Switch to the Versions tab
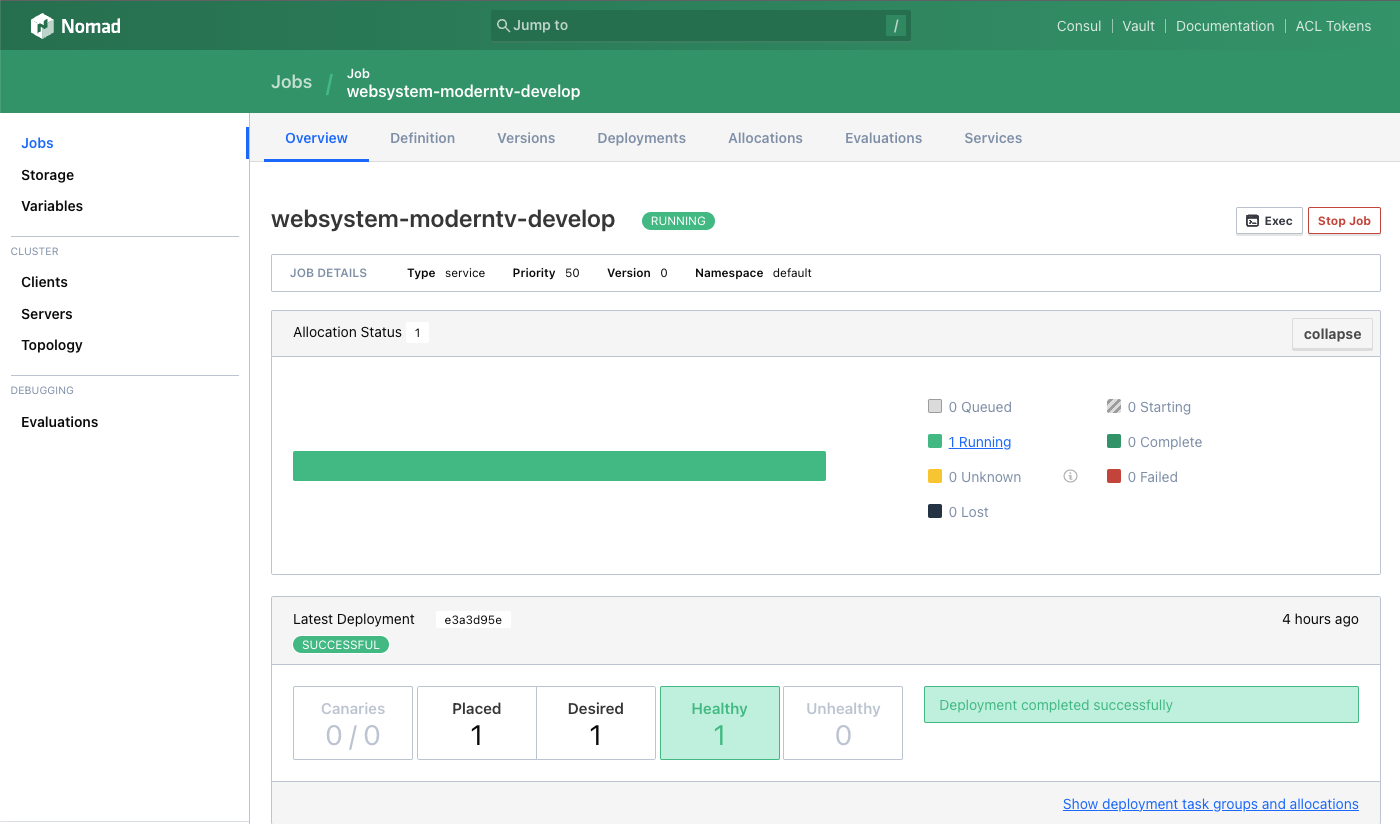The width and height of the screenshot is (1400, 824). 526,138
